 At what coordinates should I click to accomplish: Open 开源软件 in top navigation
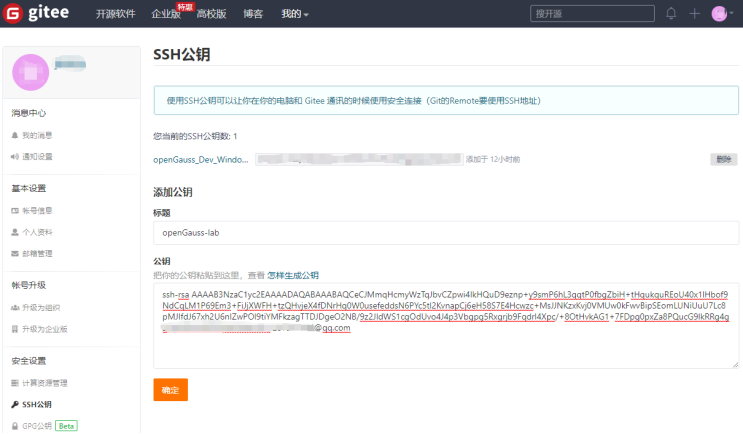pyautogui.click(x=116, y=14)
